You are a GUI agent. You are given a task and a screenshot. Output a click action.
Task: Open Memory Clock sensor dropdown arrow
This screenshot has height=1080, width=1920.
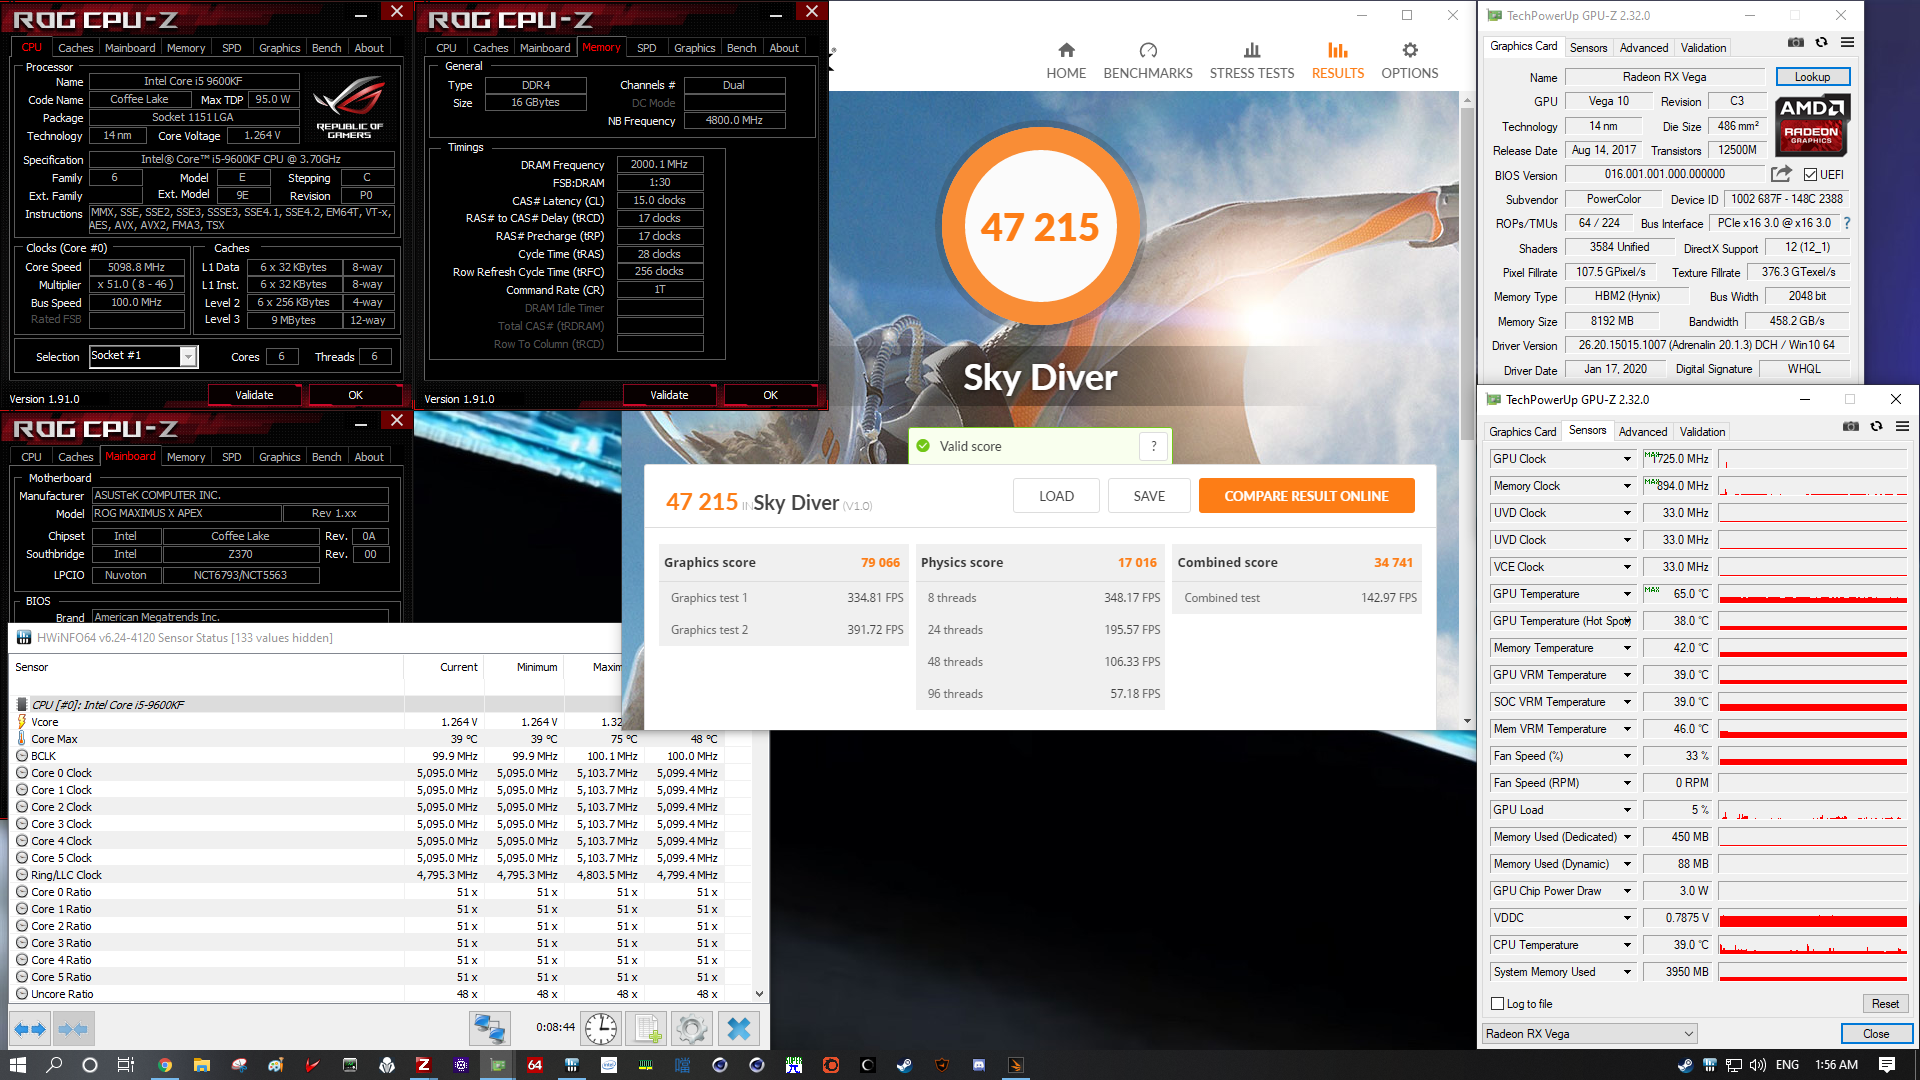(1627, 486)
